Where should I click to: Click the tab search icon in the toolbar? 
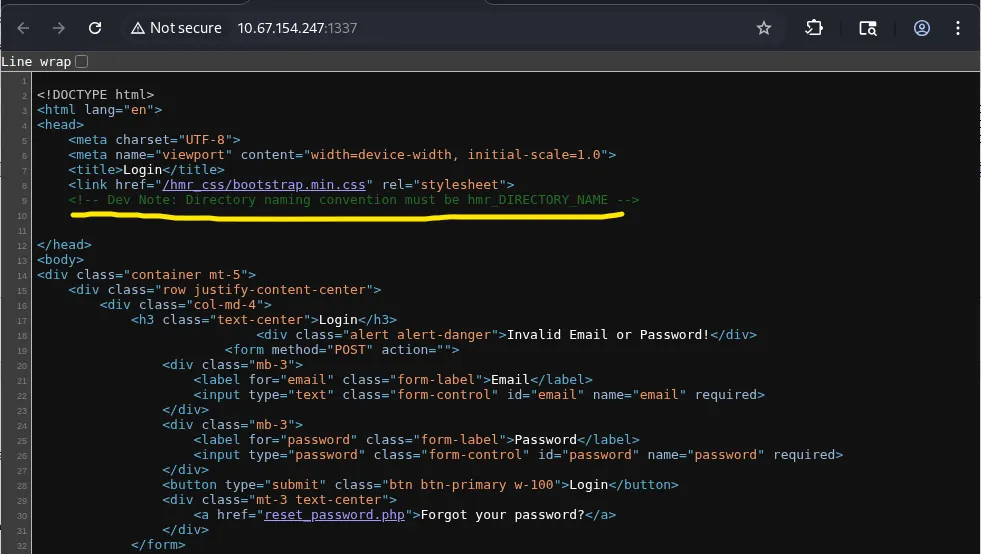pyautogui.click(x=868, y=28)
